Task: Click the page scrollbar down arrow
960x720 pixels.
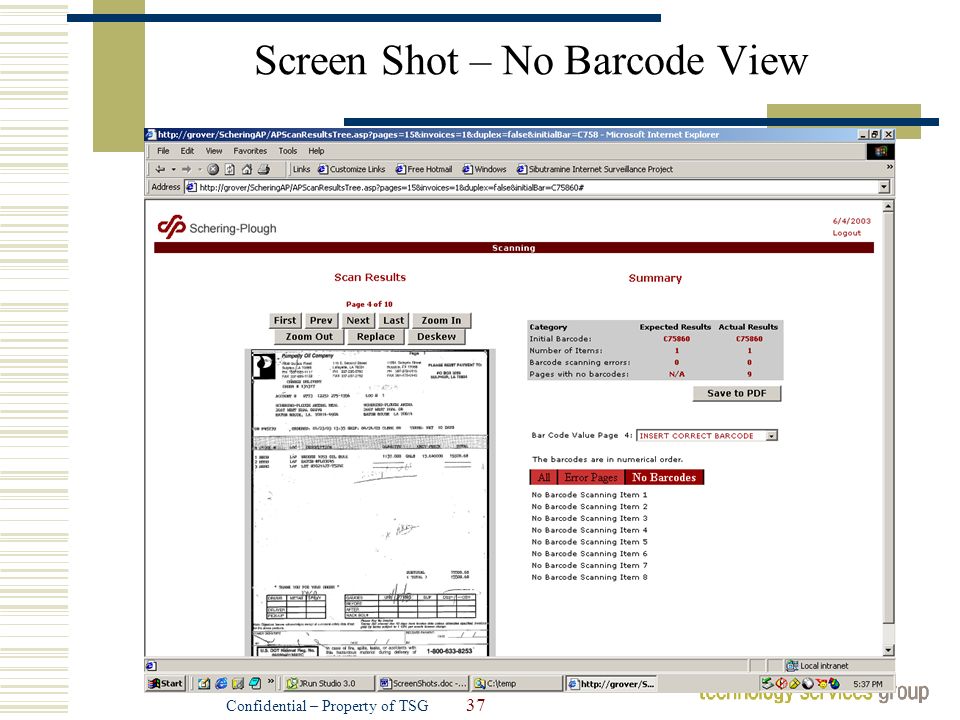Action: [x=888, y=650]
